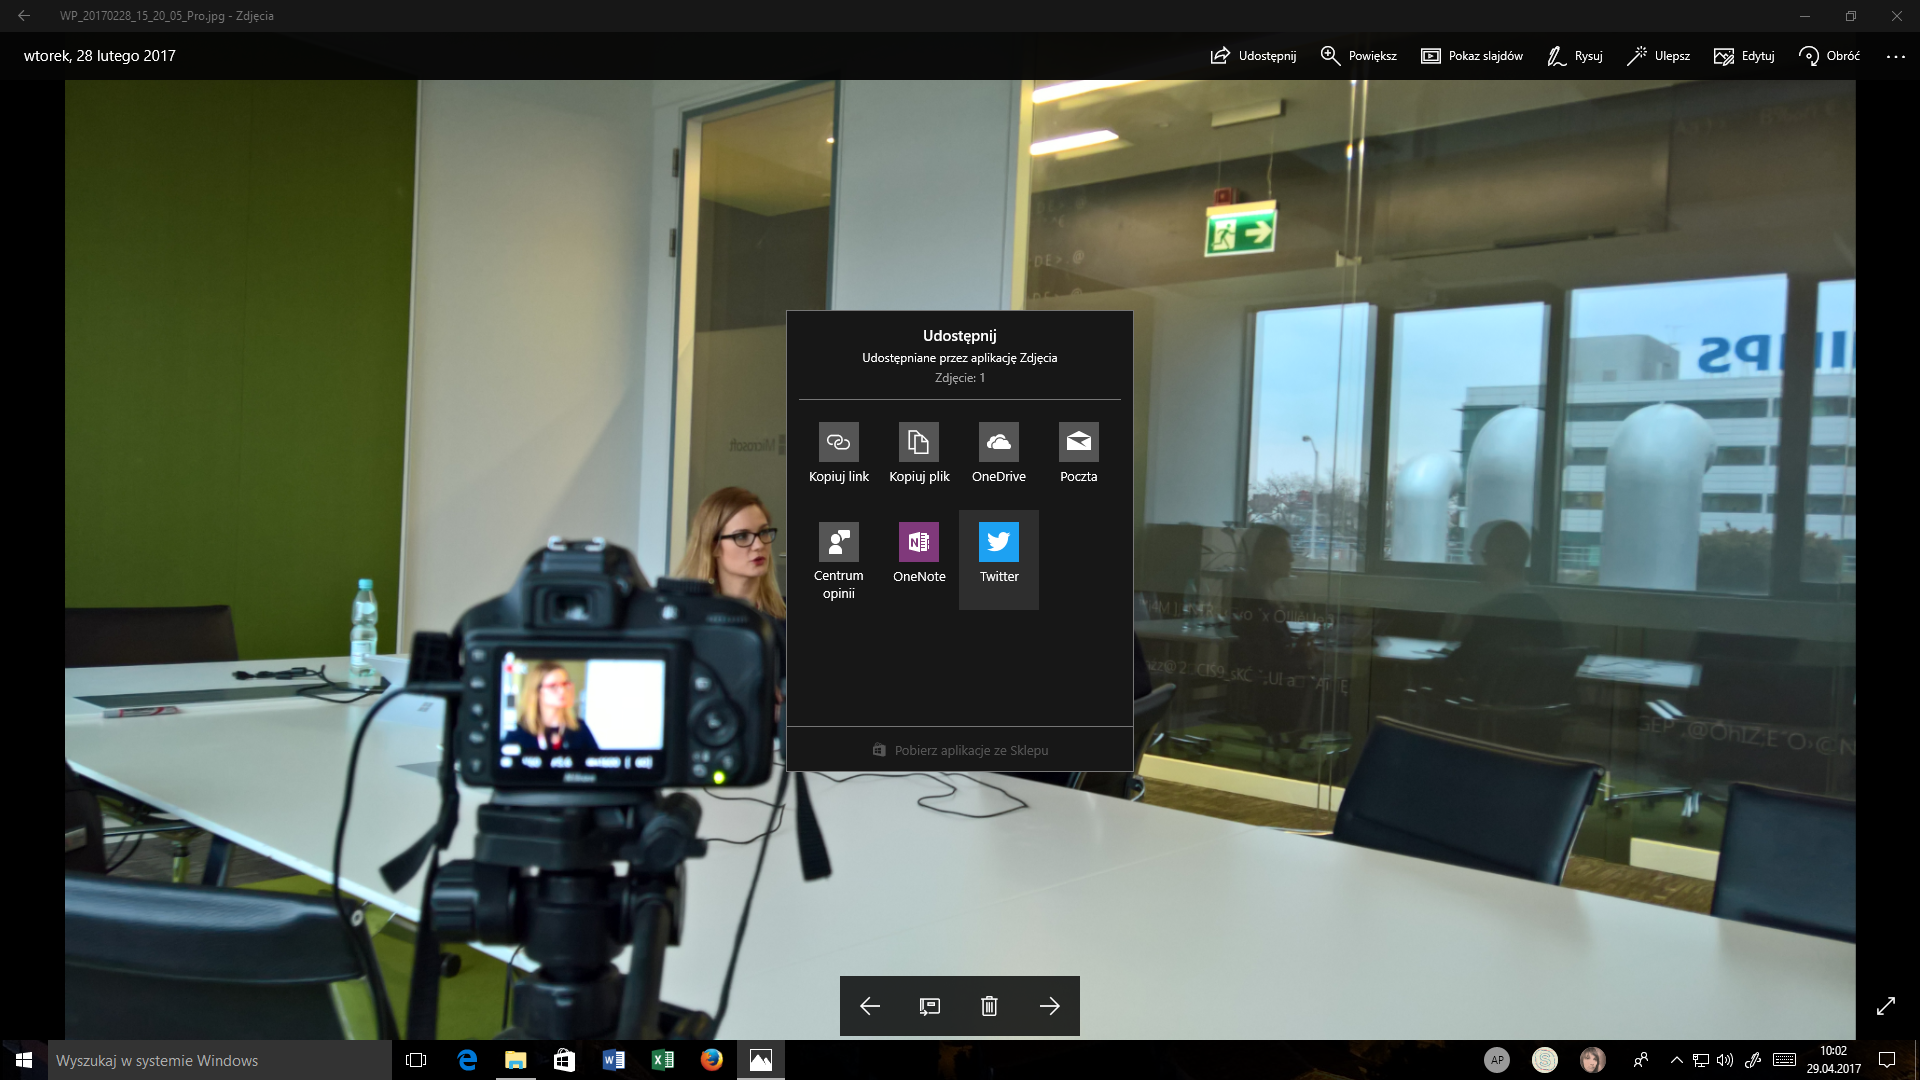Open Firefox from the taskbar
This screenshot has width=1920, height=1080.
712,1060
